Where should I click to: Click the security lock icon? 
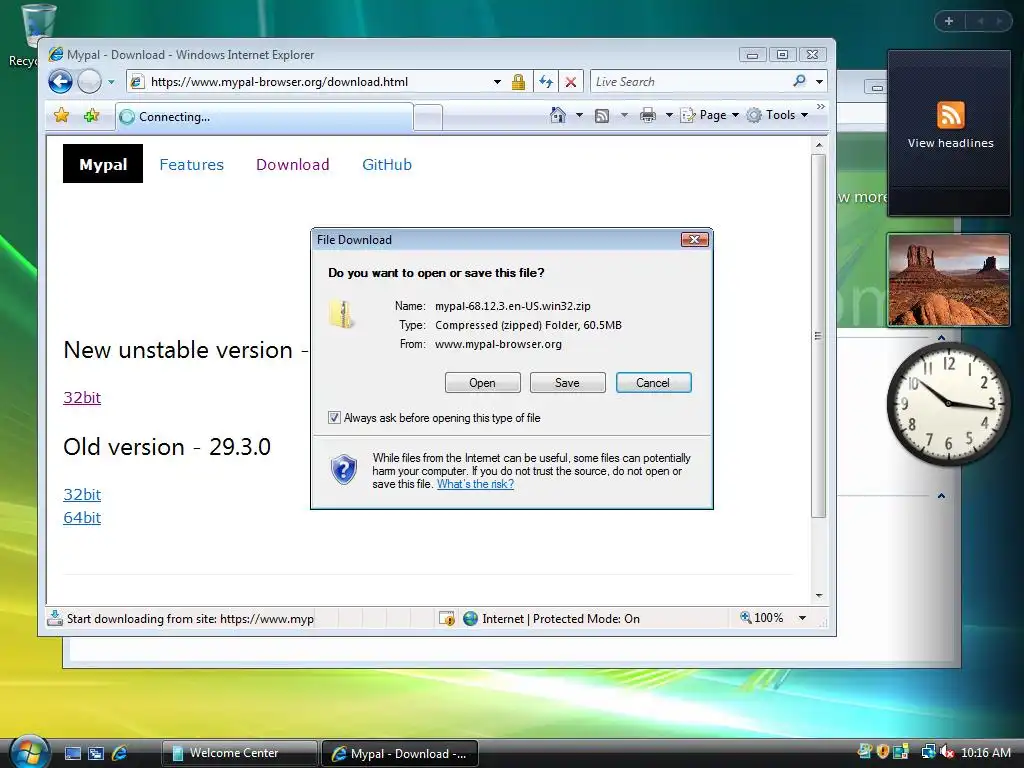pos(519,82)
